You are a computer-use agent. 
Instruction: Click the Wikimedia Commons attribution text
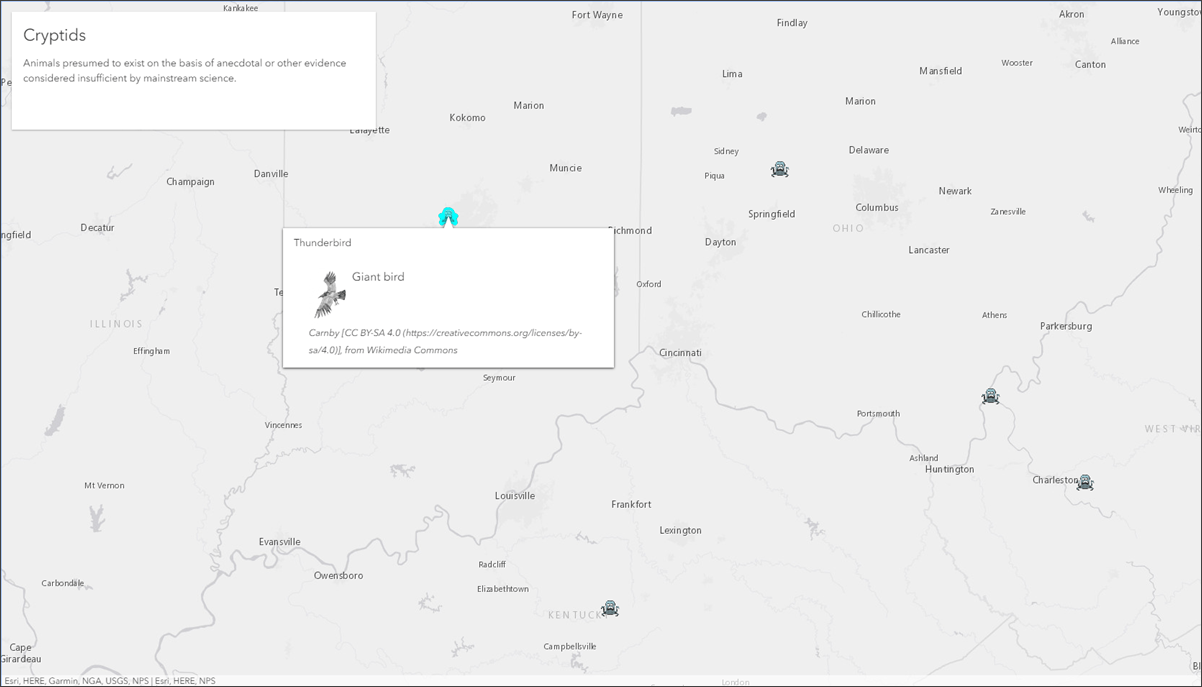[x=446, y=341]
